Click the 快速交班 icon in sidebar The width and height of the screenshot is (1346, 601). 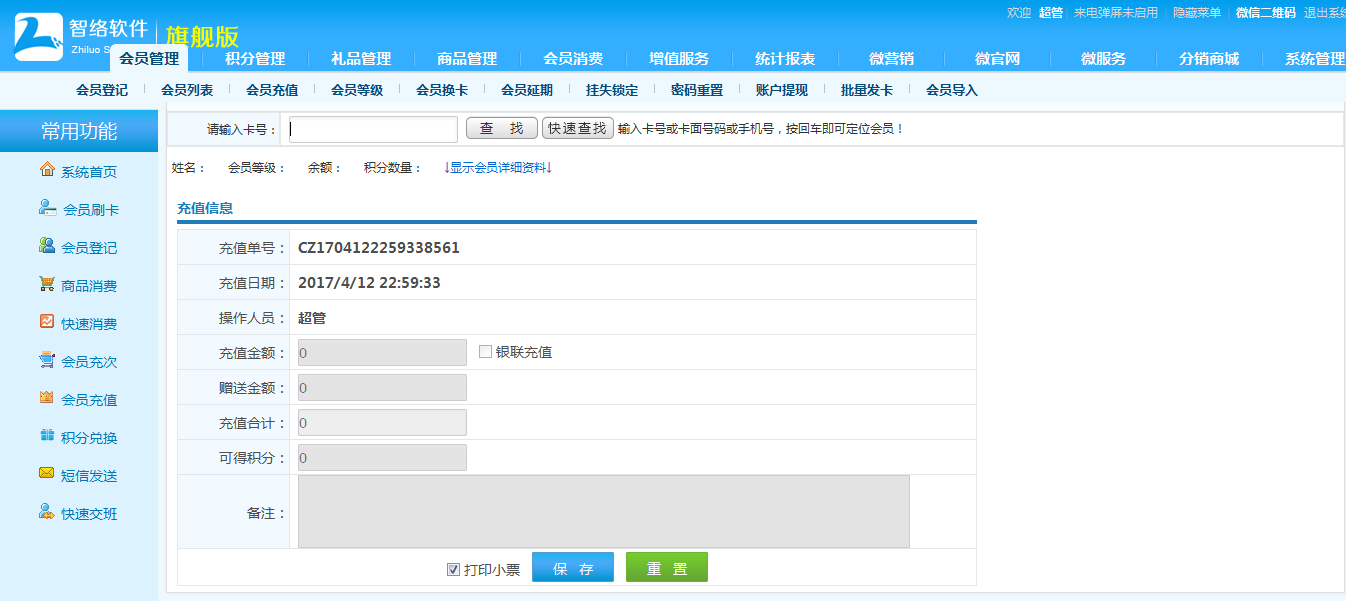(47, 512)
